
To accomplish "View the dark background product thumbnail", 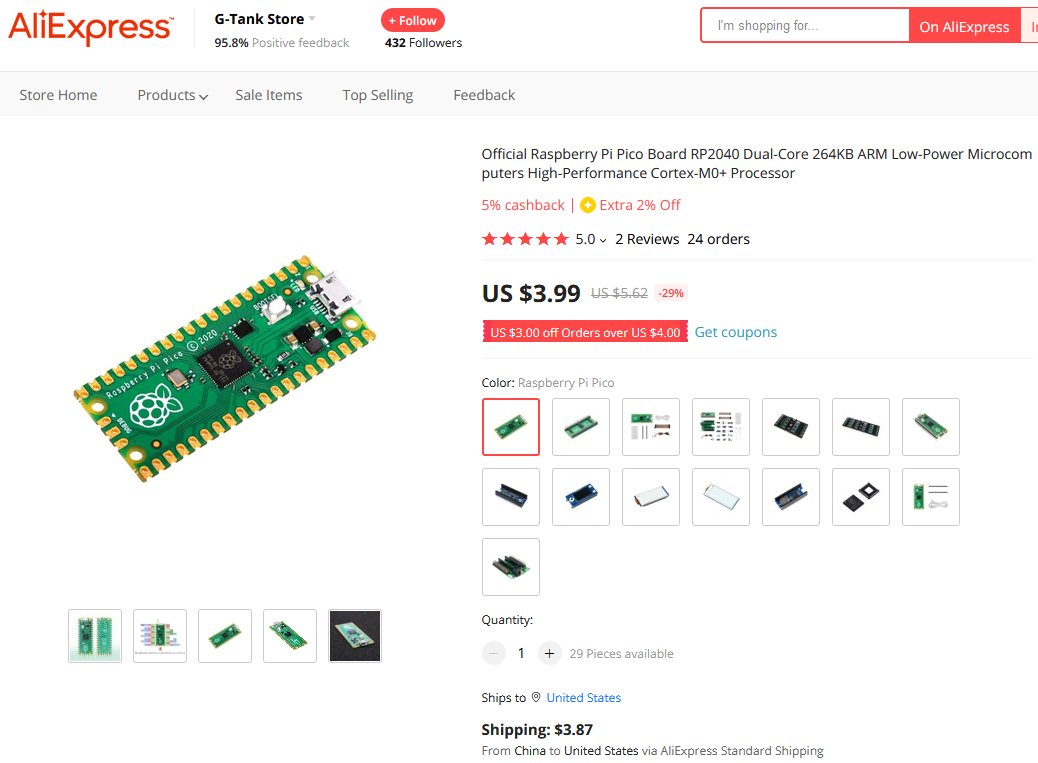I will (355, 636).
